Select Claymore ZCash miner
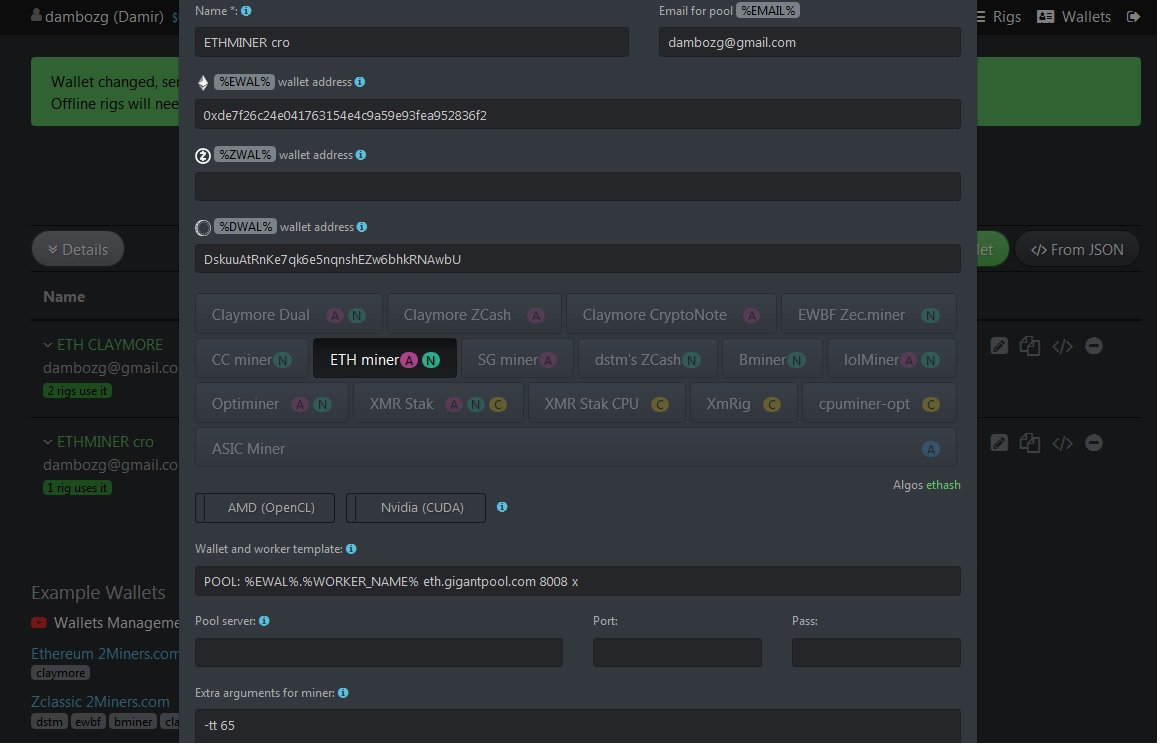 (x=474, y=315)
